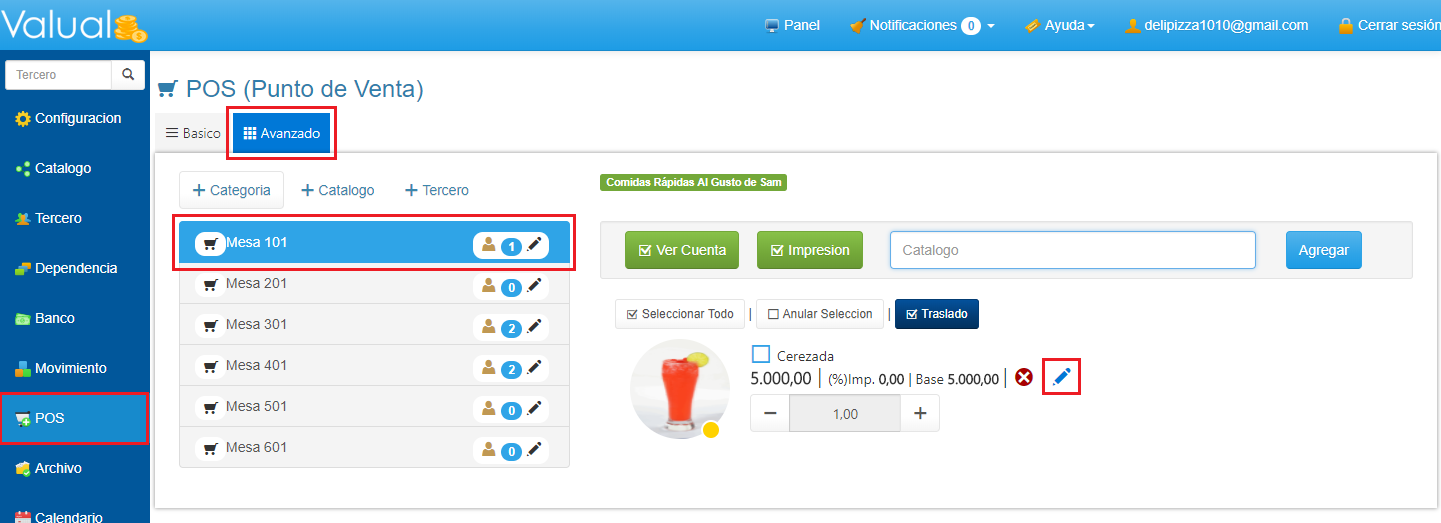Increase Cerezada quantity with plus button

920,413
